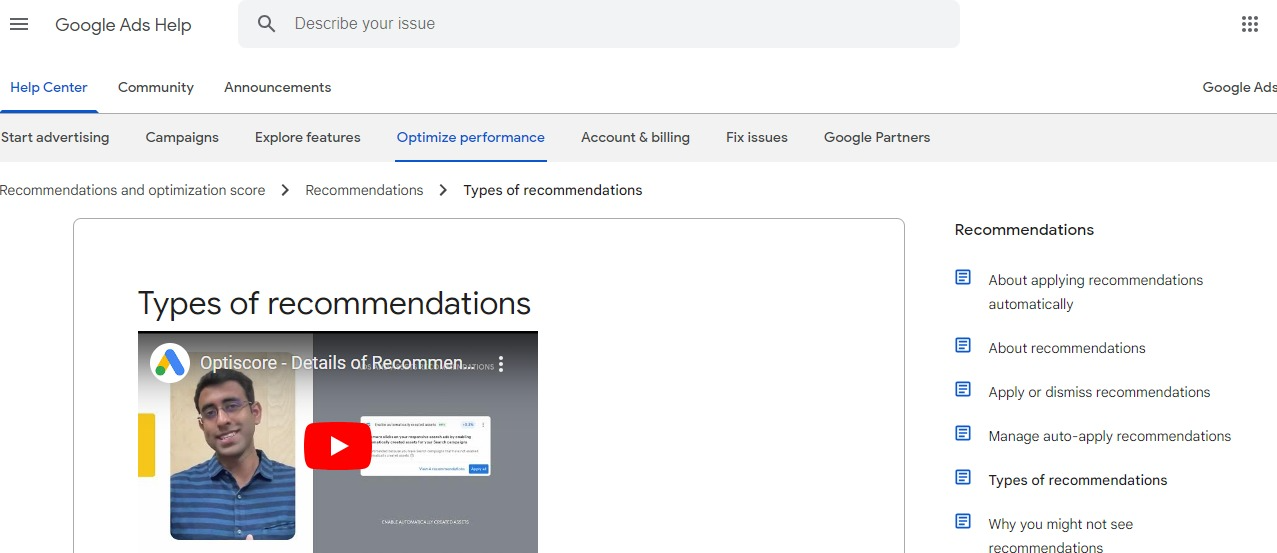The height and width of the screenshot is (553, 1277).
Task: Open the hamburger main menu
Action: click(x=19, y=24)
